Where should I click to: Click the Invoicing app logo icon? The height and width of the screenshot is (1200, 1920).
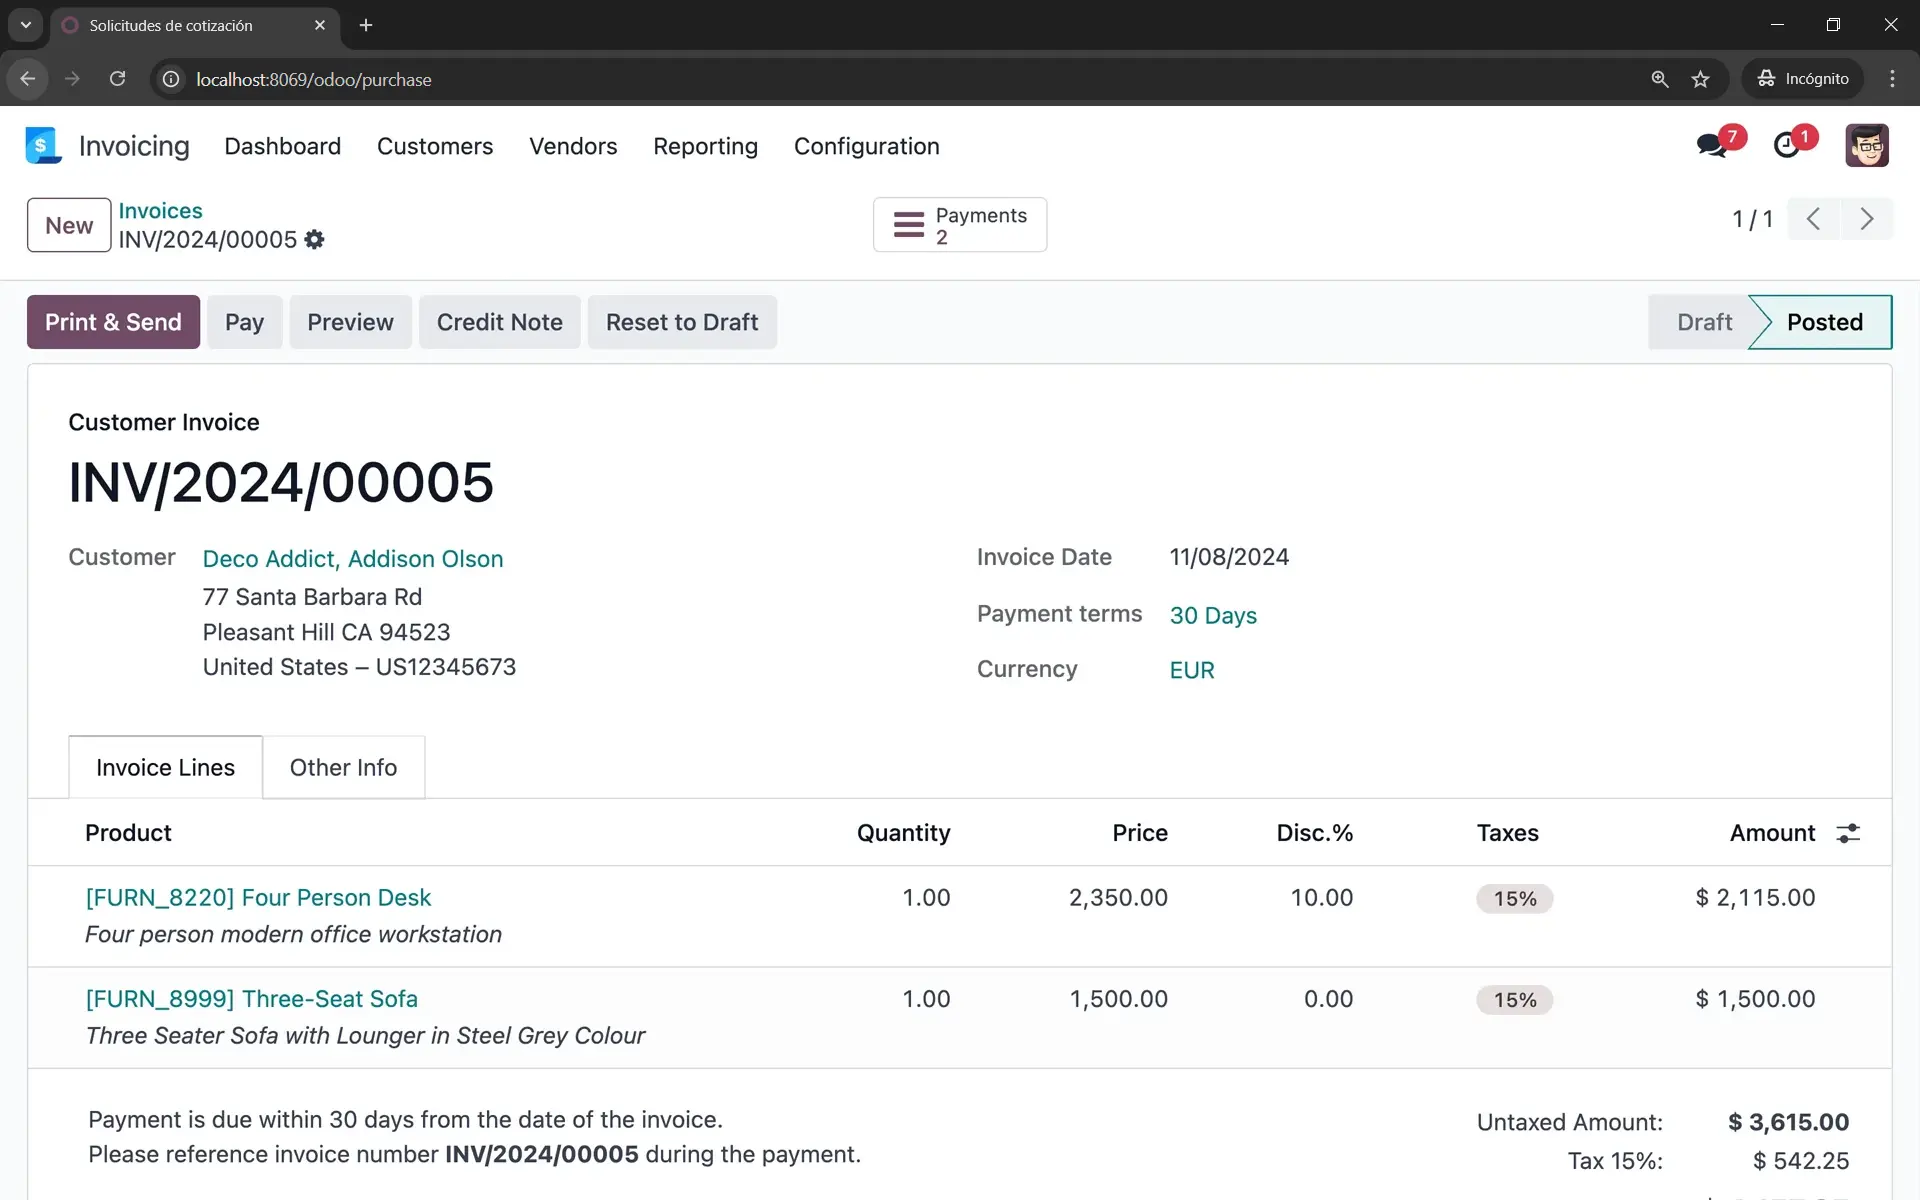pos(42,146)
